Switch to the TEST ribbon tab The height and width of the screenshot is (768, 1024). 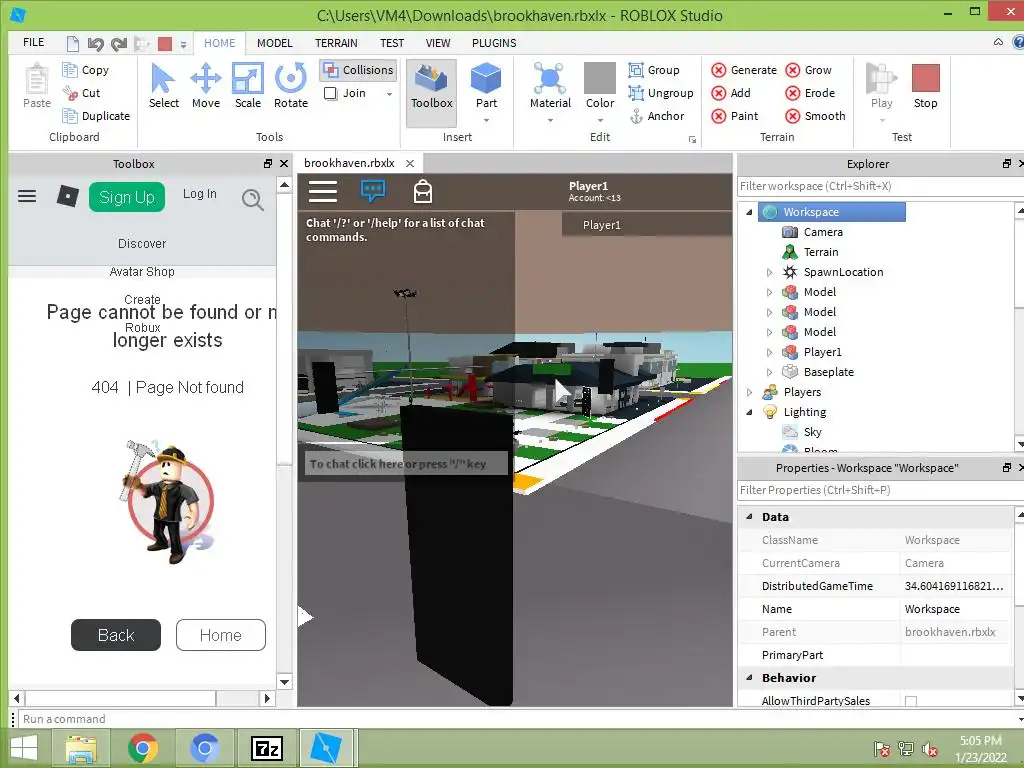click(x=392, y=43)
